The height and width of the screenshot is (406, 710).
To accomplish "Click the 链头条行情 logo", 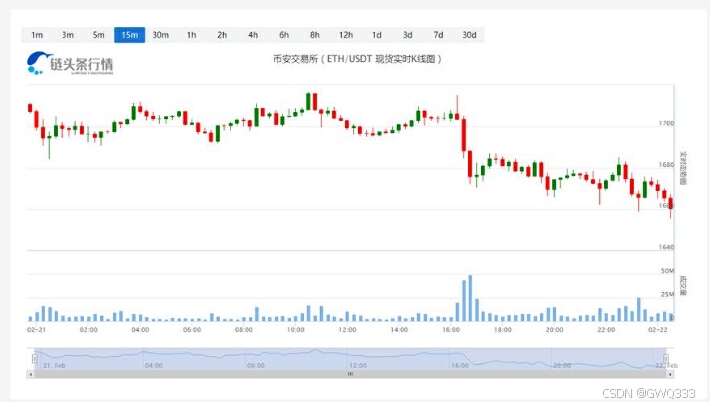I will point(70,63).
